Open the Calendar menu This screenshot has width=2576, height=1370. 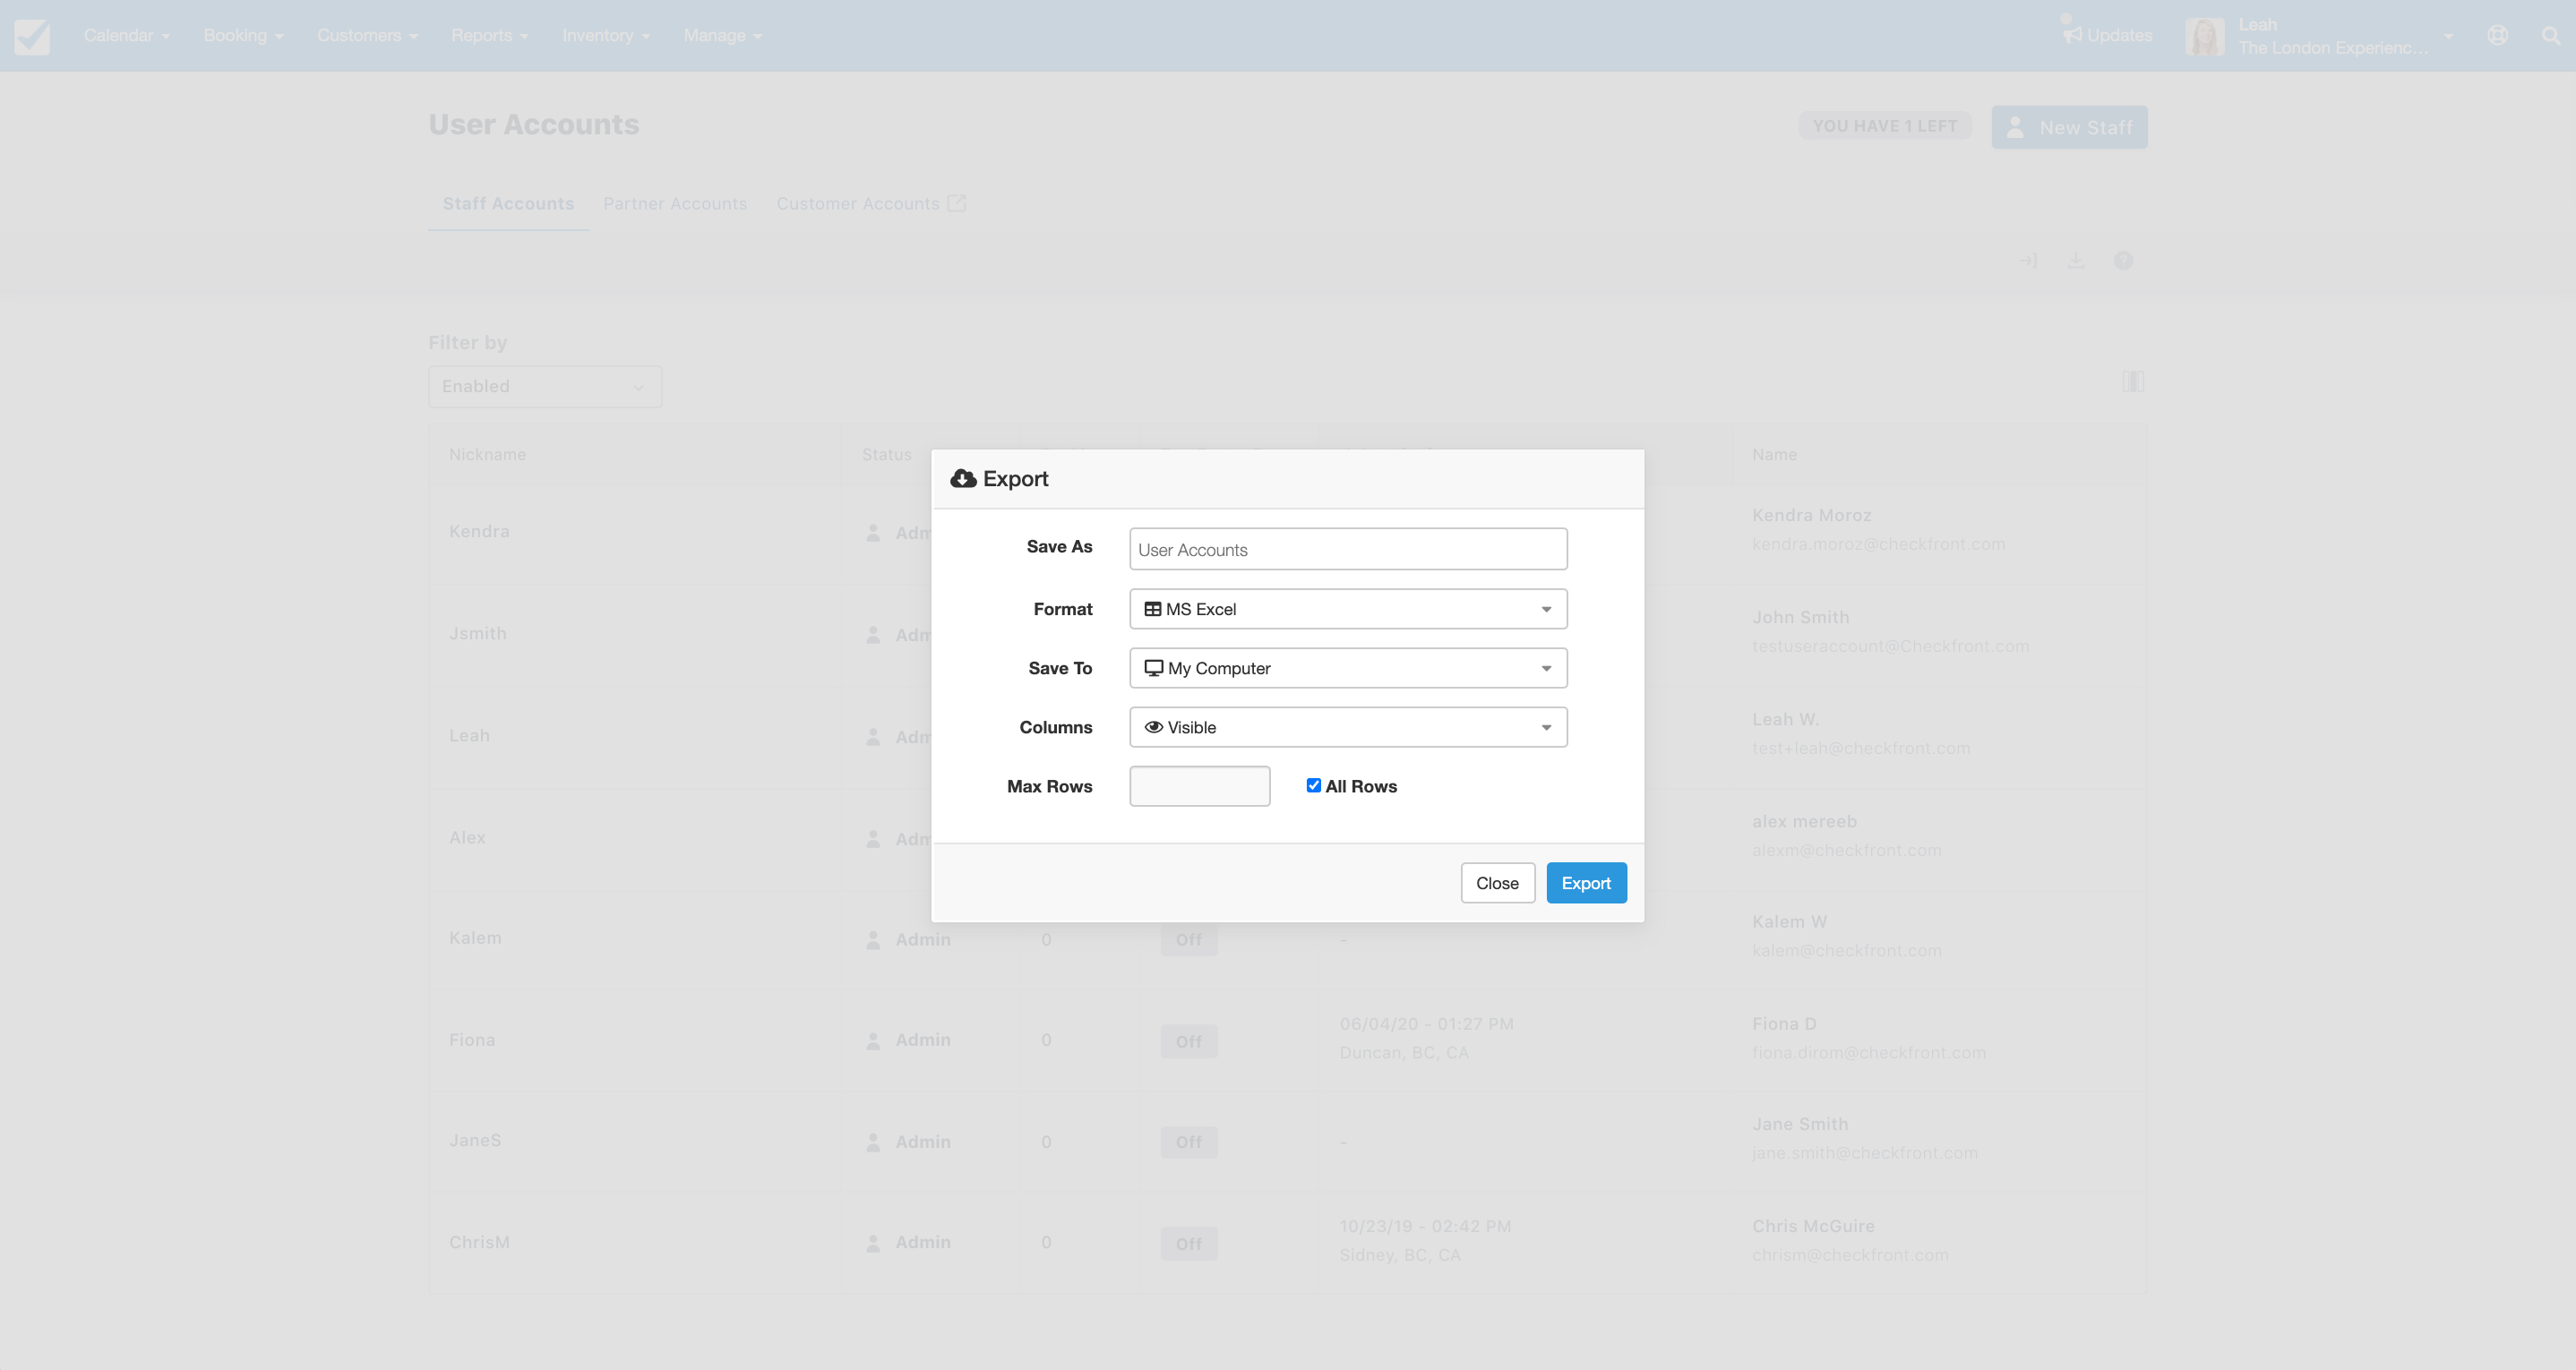click(x=127, y=36)
